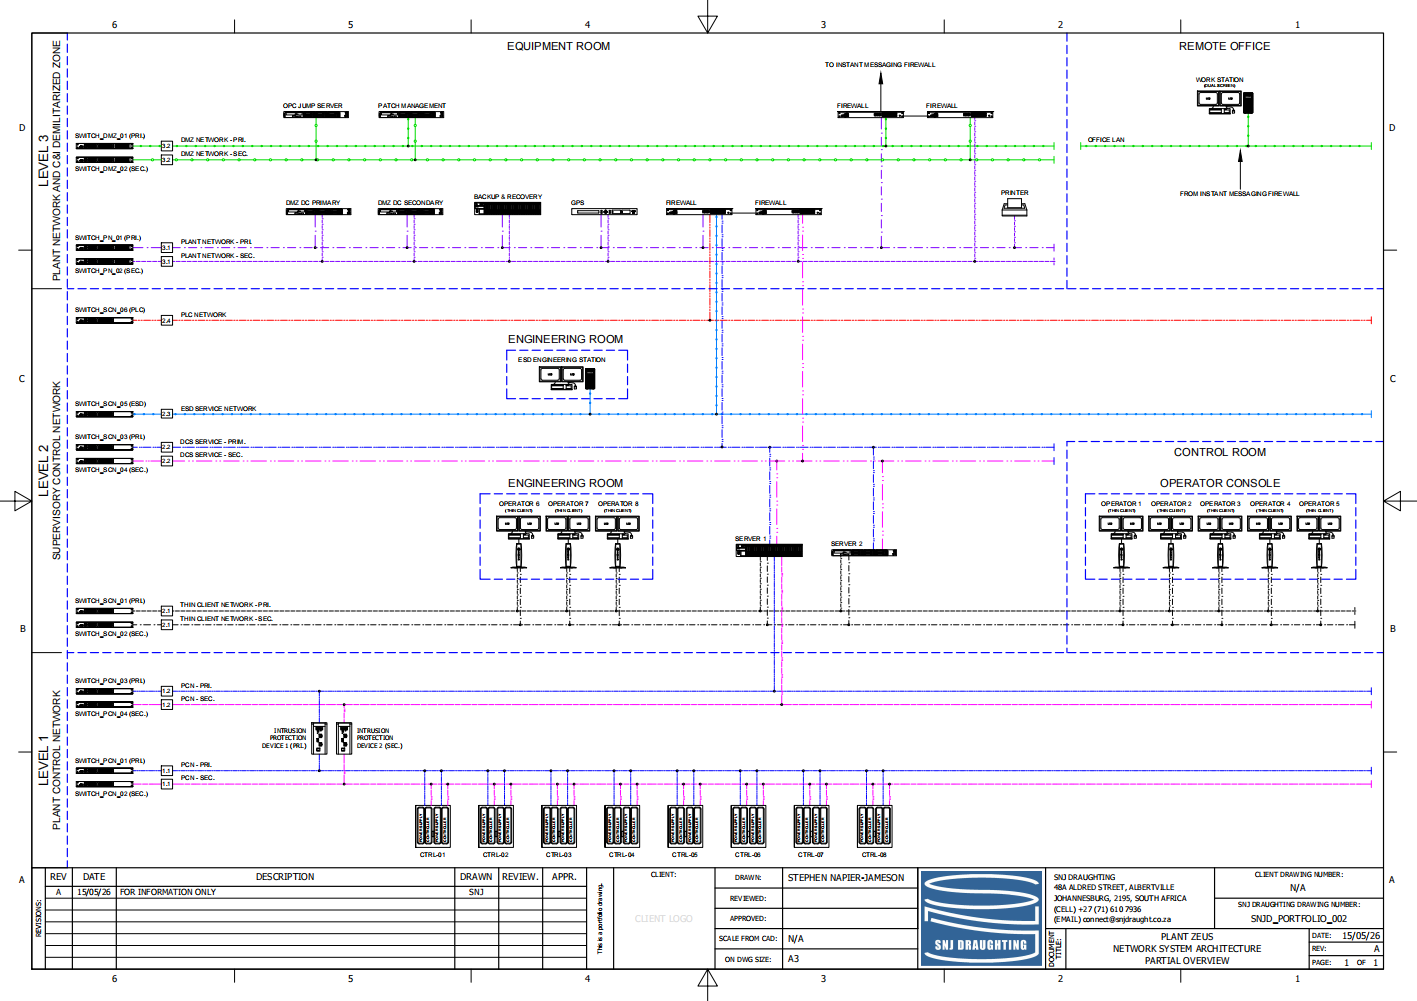1417x1001 pixels.
Task: Click the Server 1 rack symbol
Action: coord(769,550)
